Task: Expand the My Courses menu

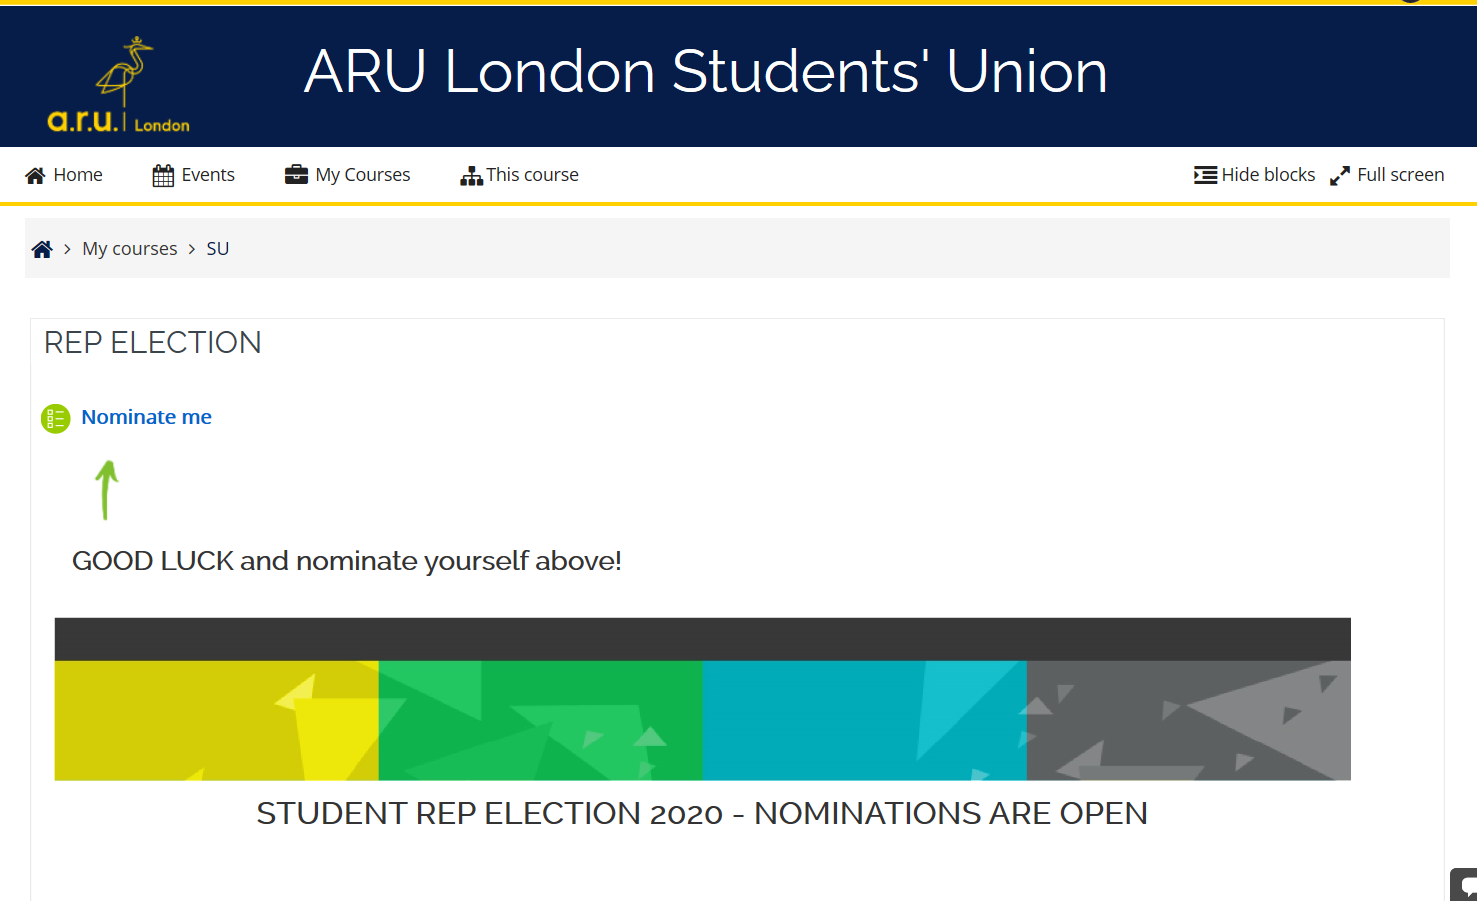Action: coord(363,175)
